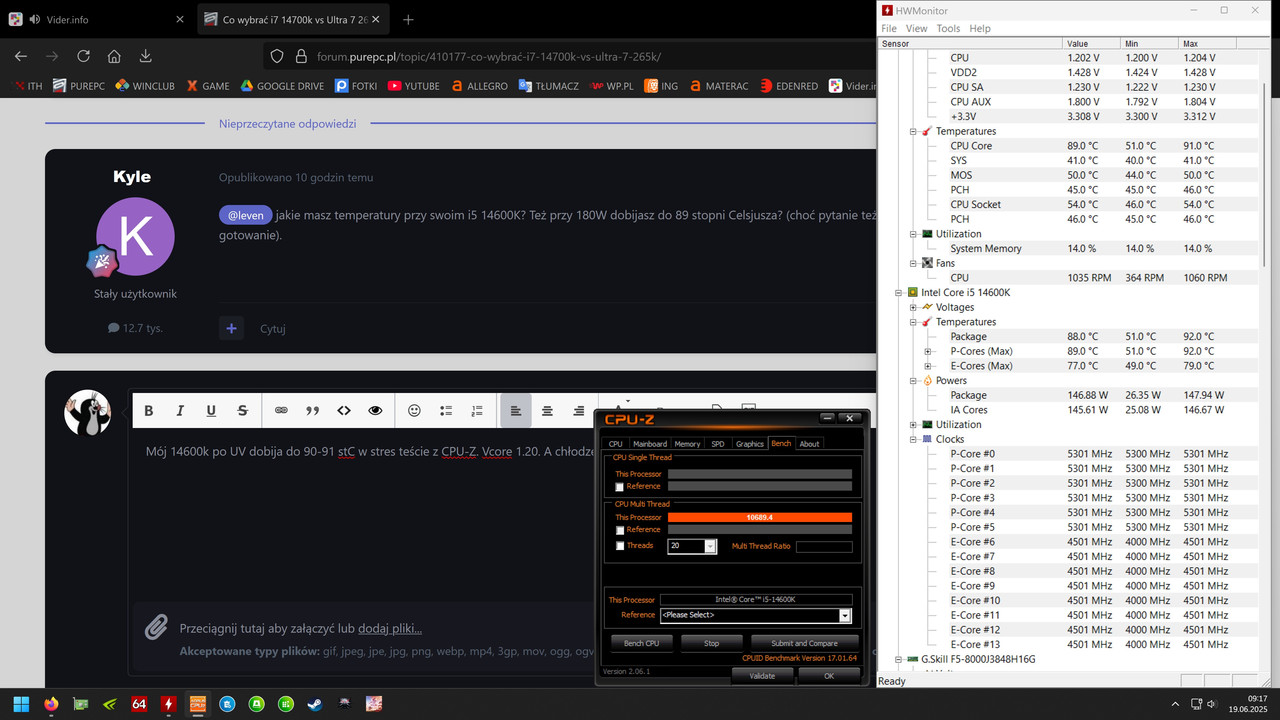
Task: Collapse the Temperatures node above CPU Core
Action: coord(913,131)
